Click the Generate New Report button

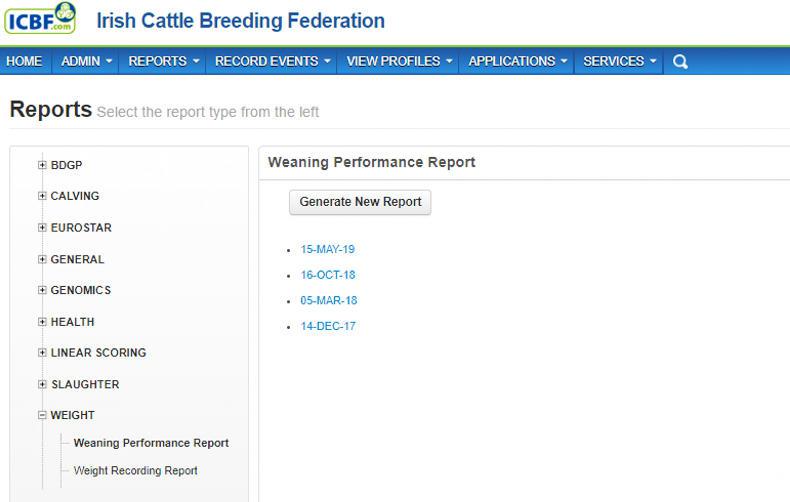pos(360,202)
